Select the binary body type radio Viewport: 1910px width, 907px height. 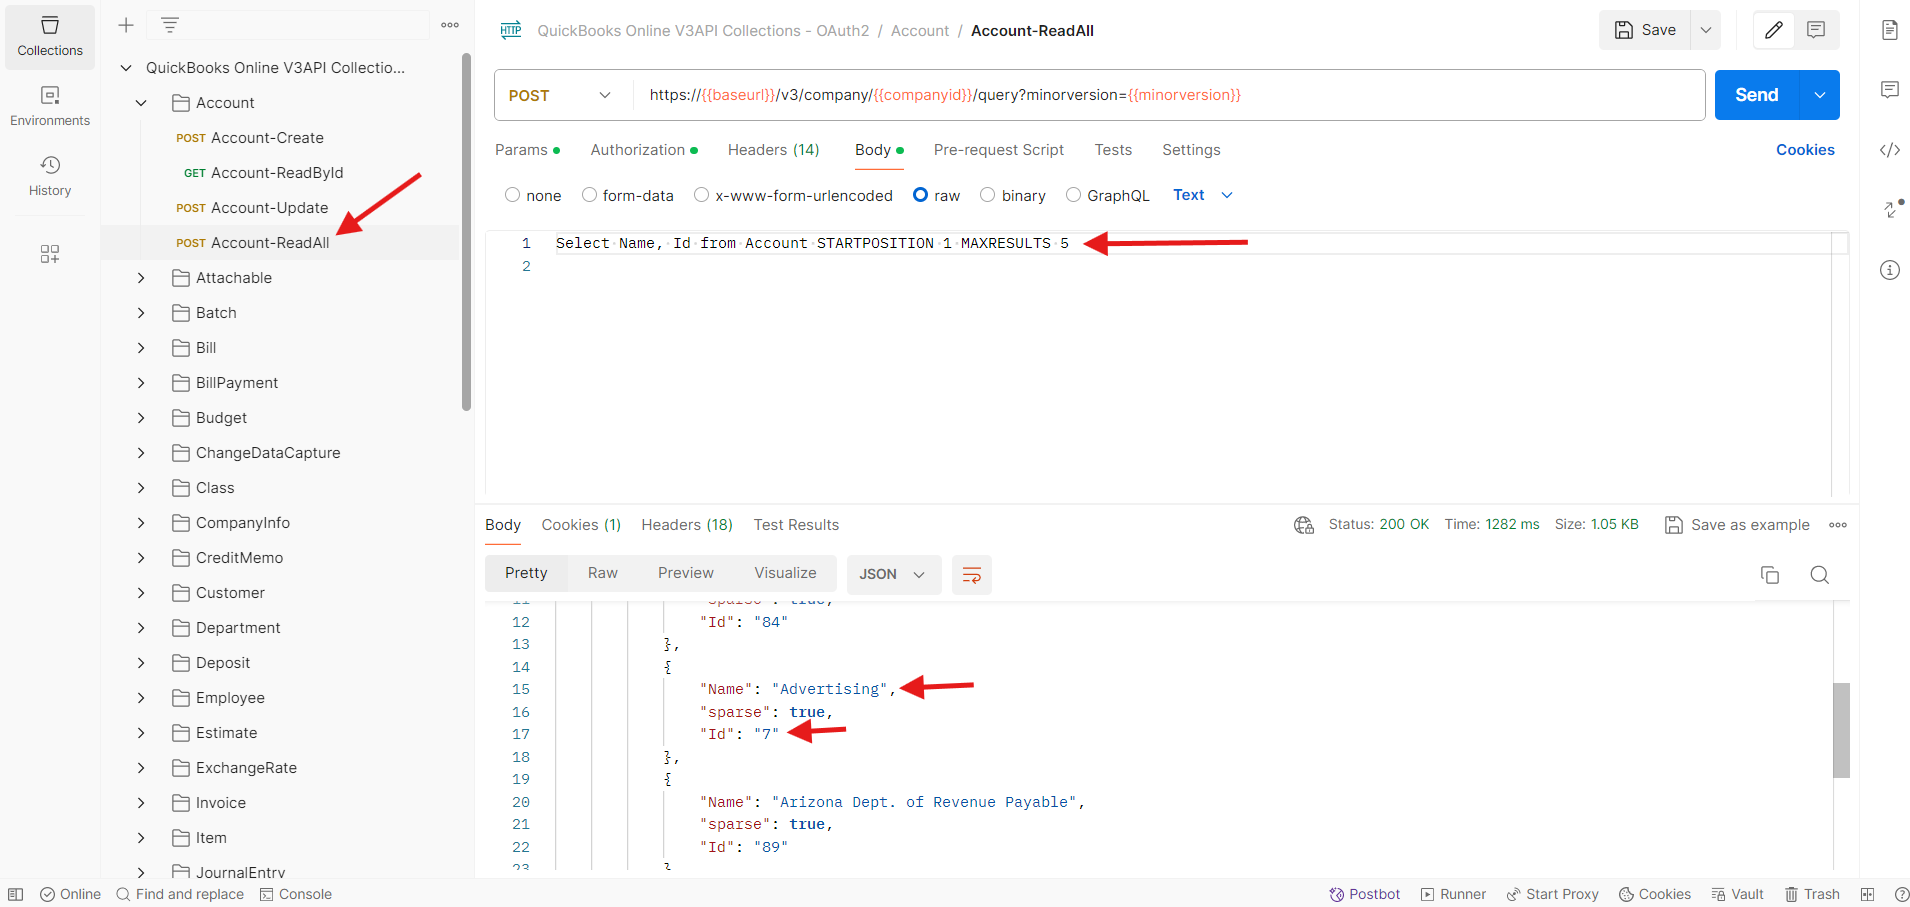(x=988, y=195)
